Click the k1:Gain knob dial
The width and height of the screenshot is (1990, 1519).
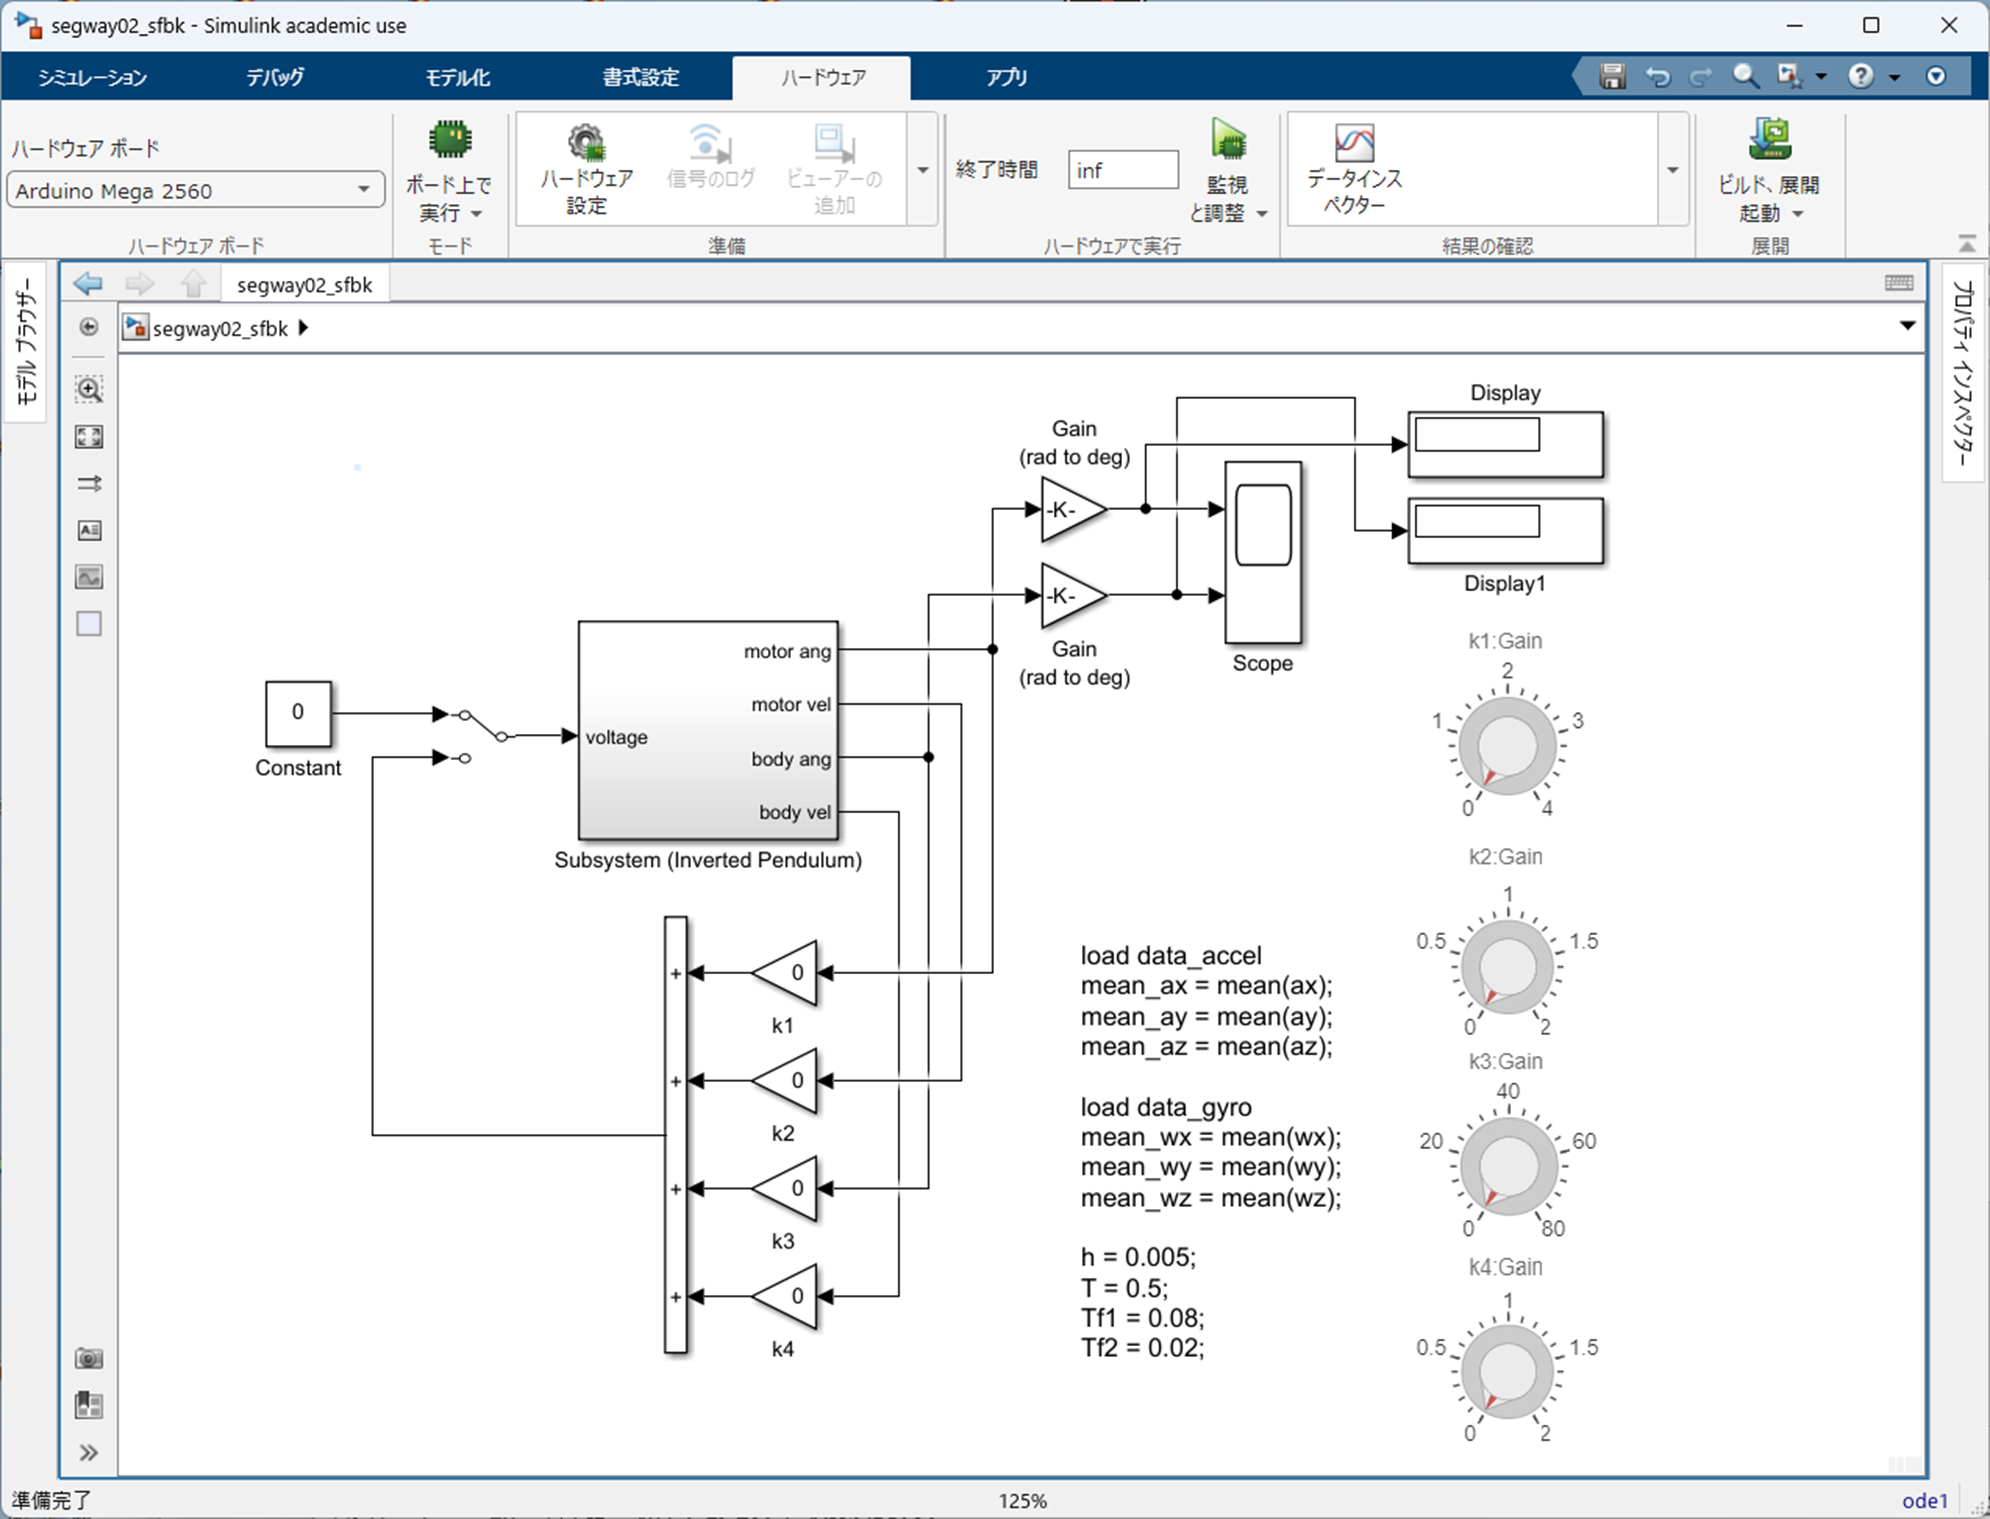(1506, 747)
